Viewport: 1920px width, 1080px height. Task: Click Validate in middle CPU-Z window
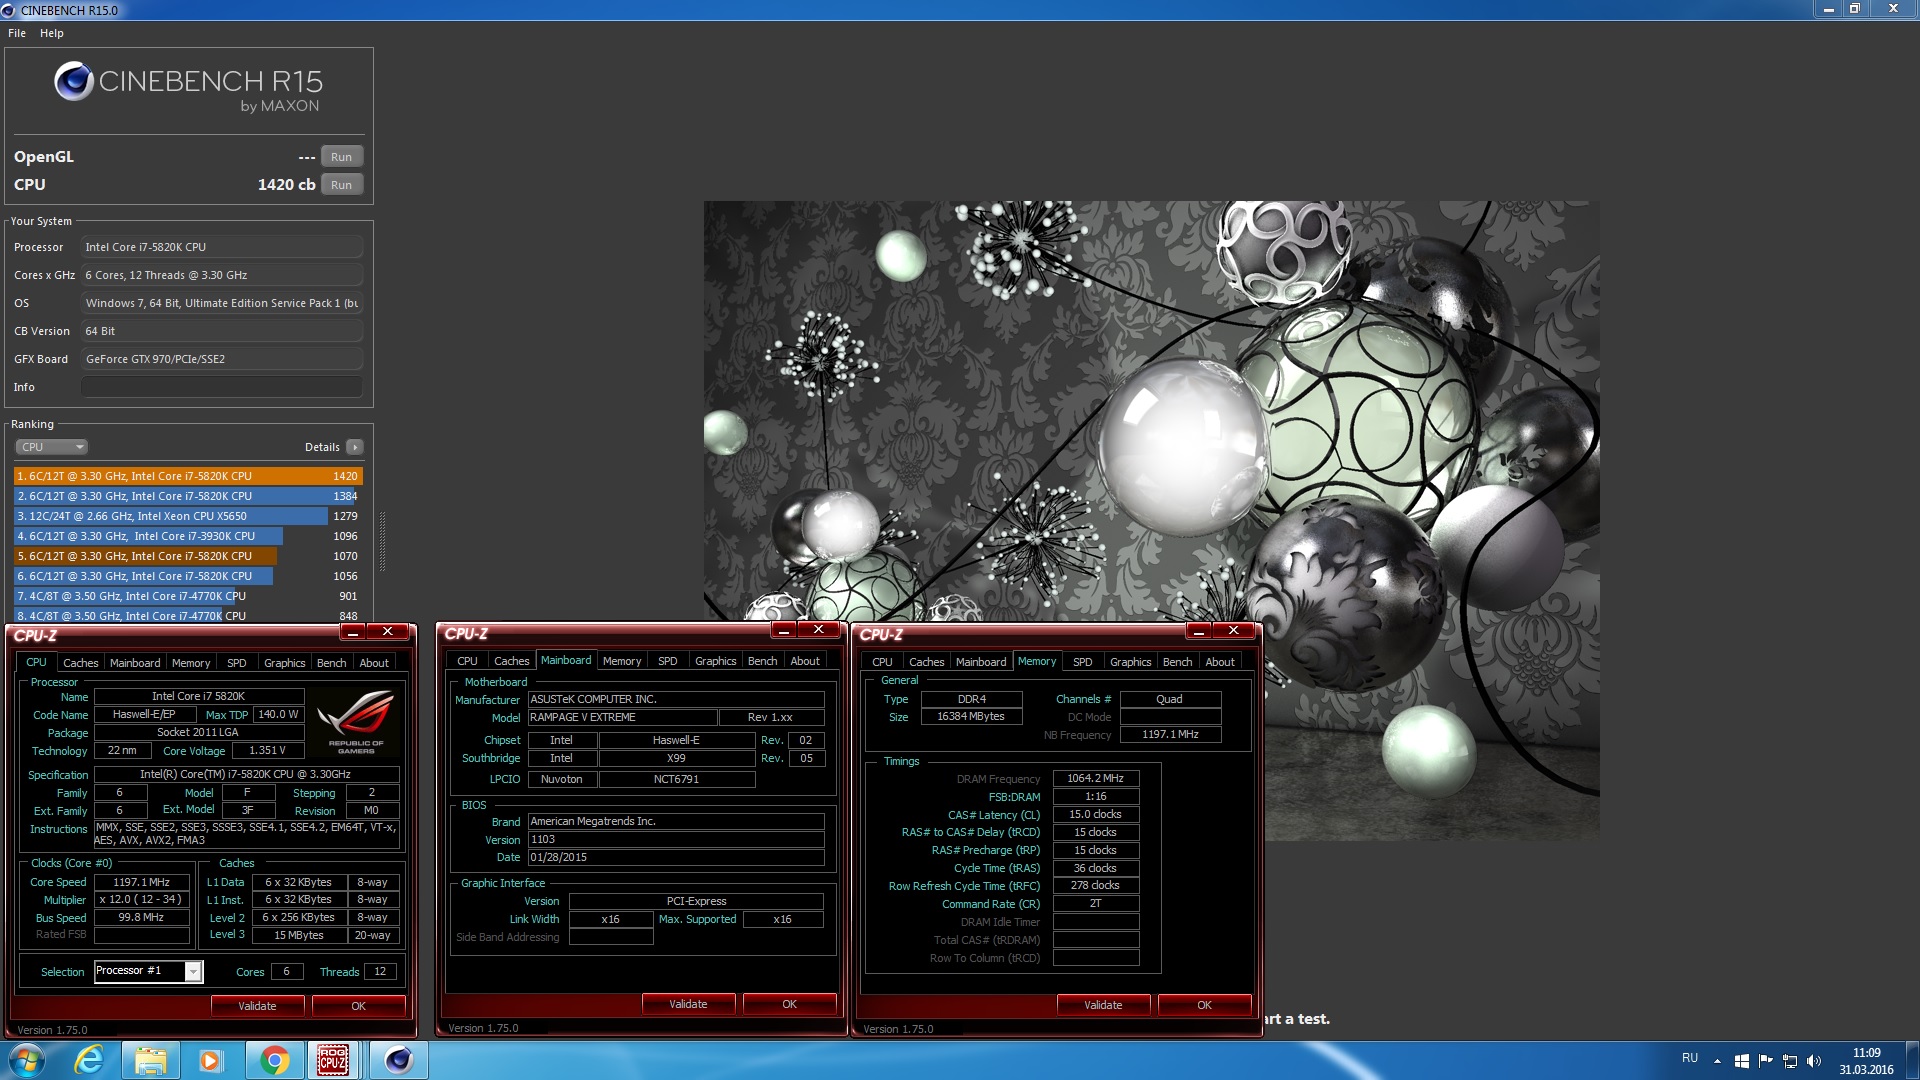(688, 1004)
